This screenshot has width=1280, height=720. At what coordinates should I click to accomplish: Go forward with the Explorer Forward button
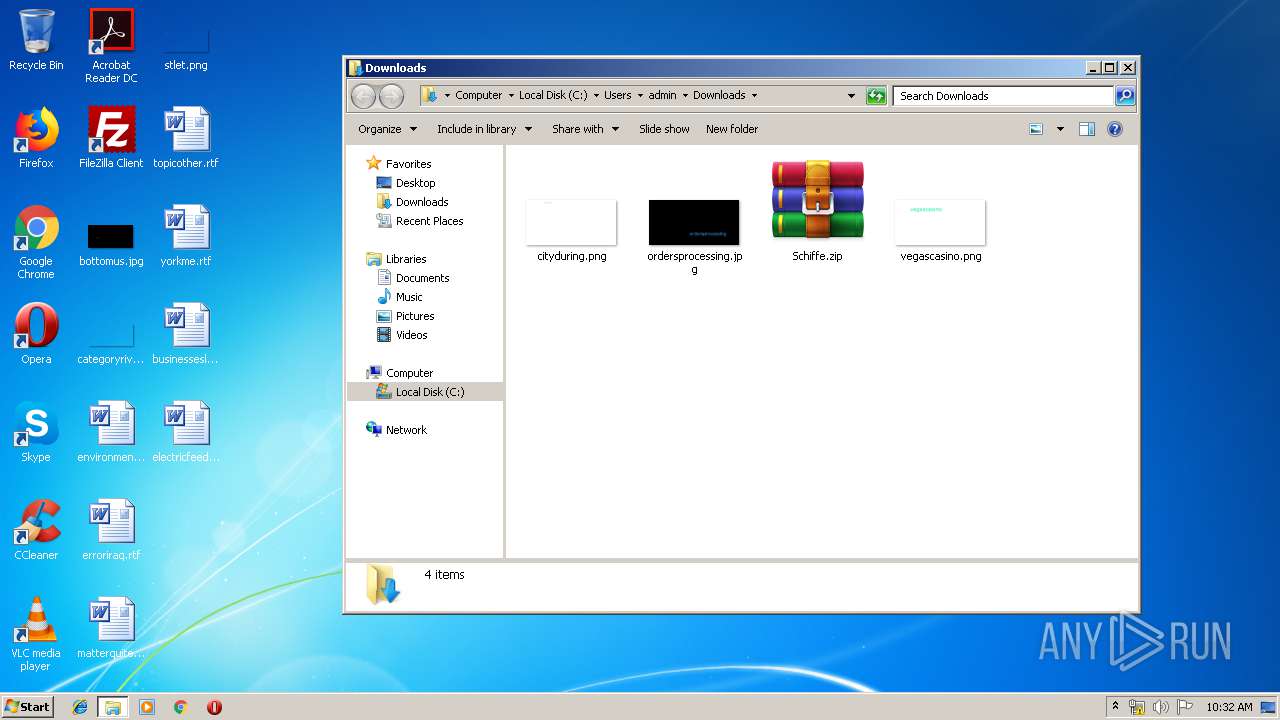click(391, 96)
